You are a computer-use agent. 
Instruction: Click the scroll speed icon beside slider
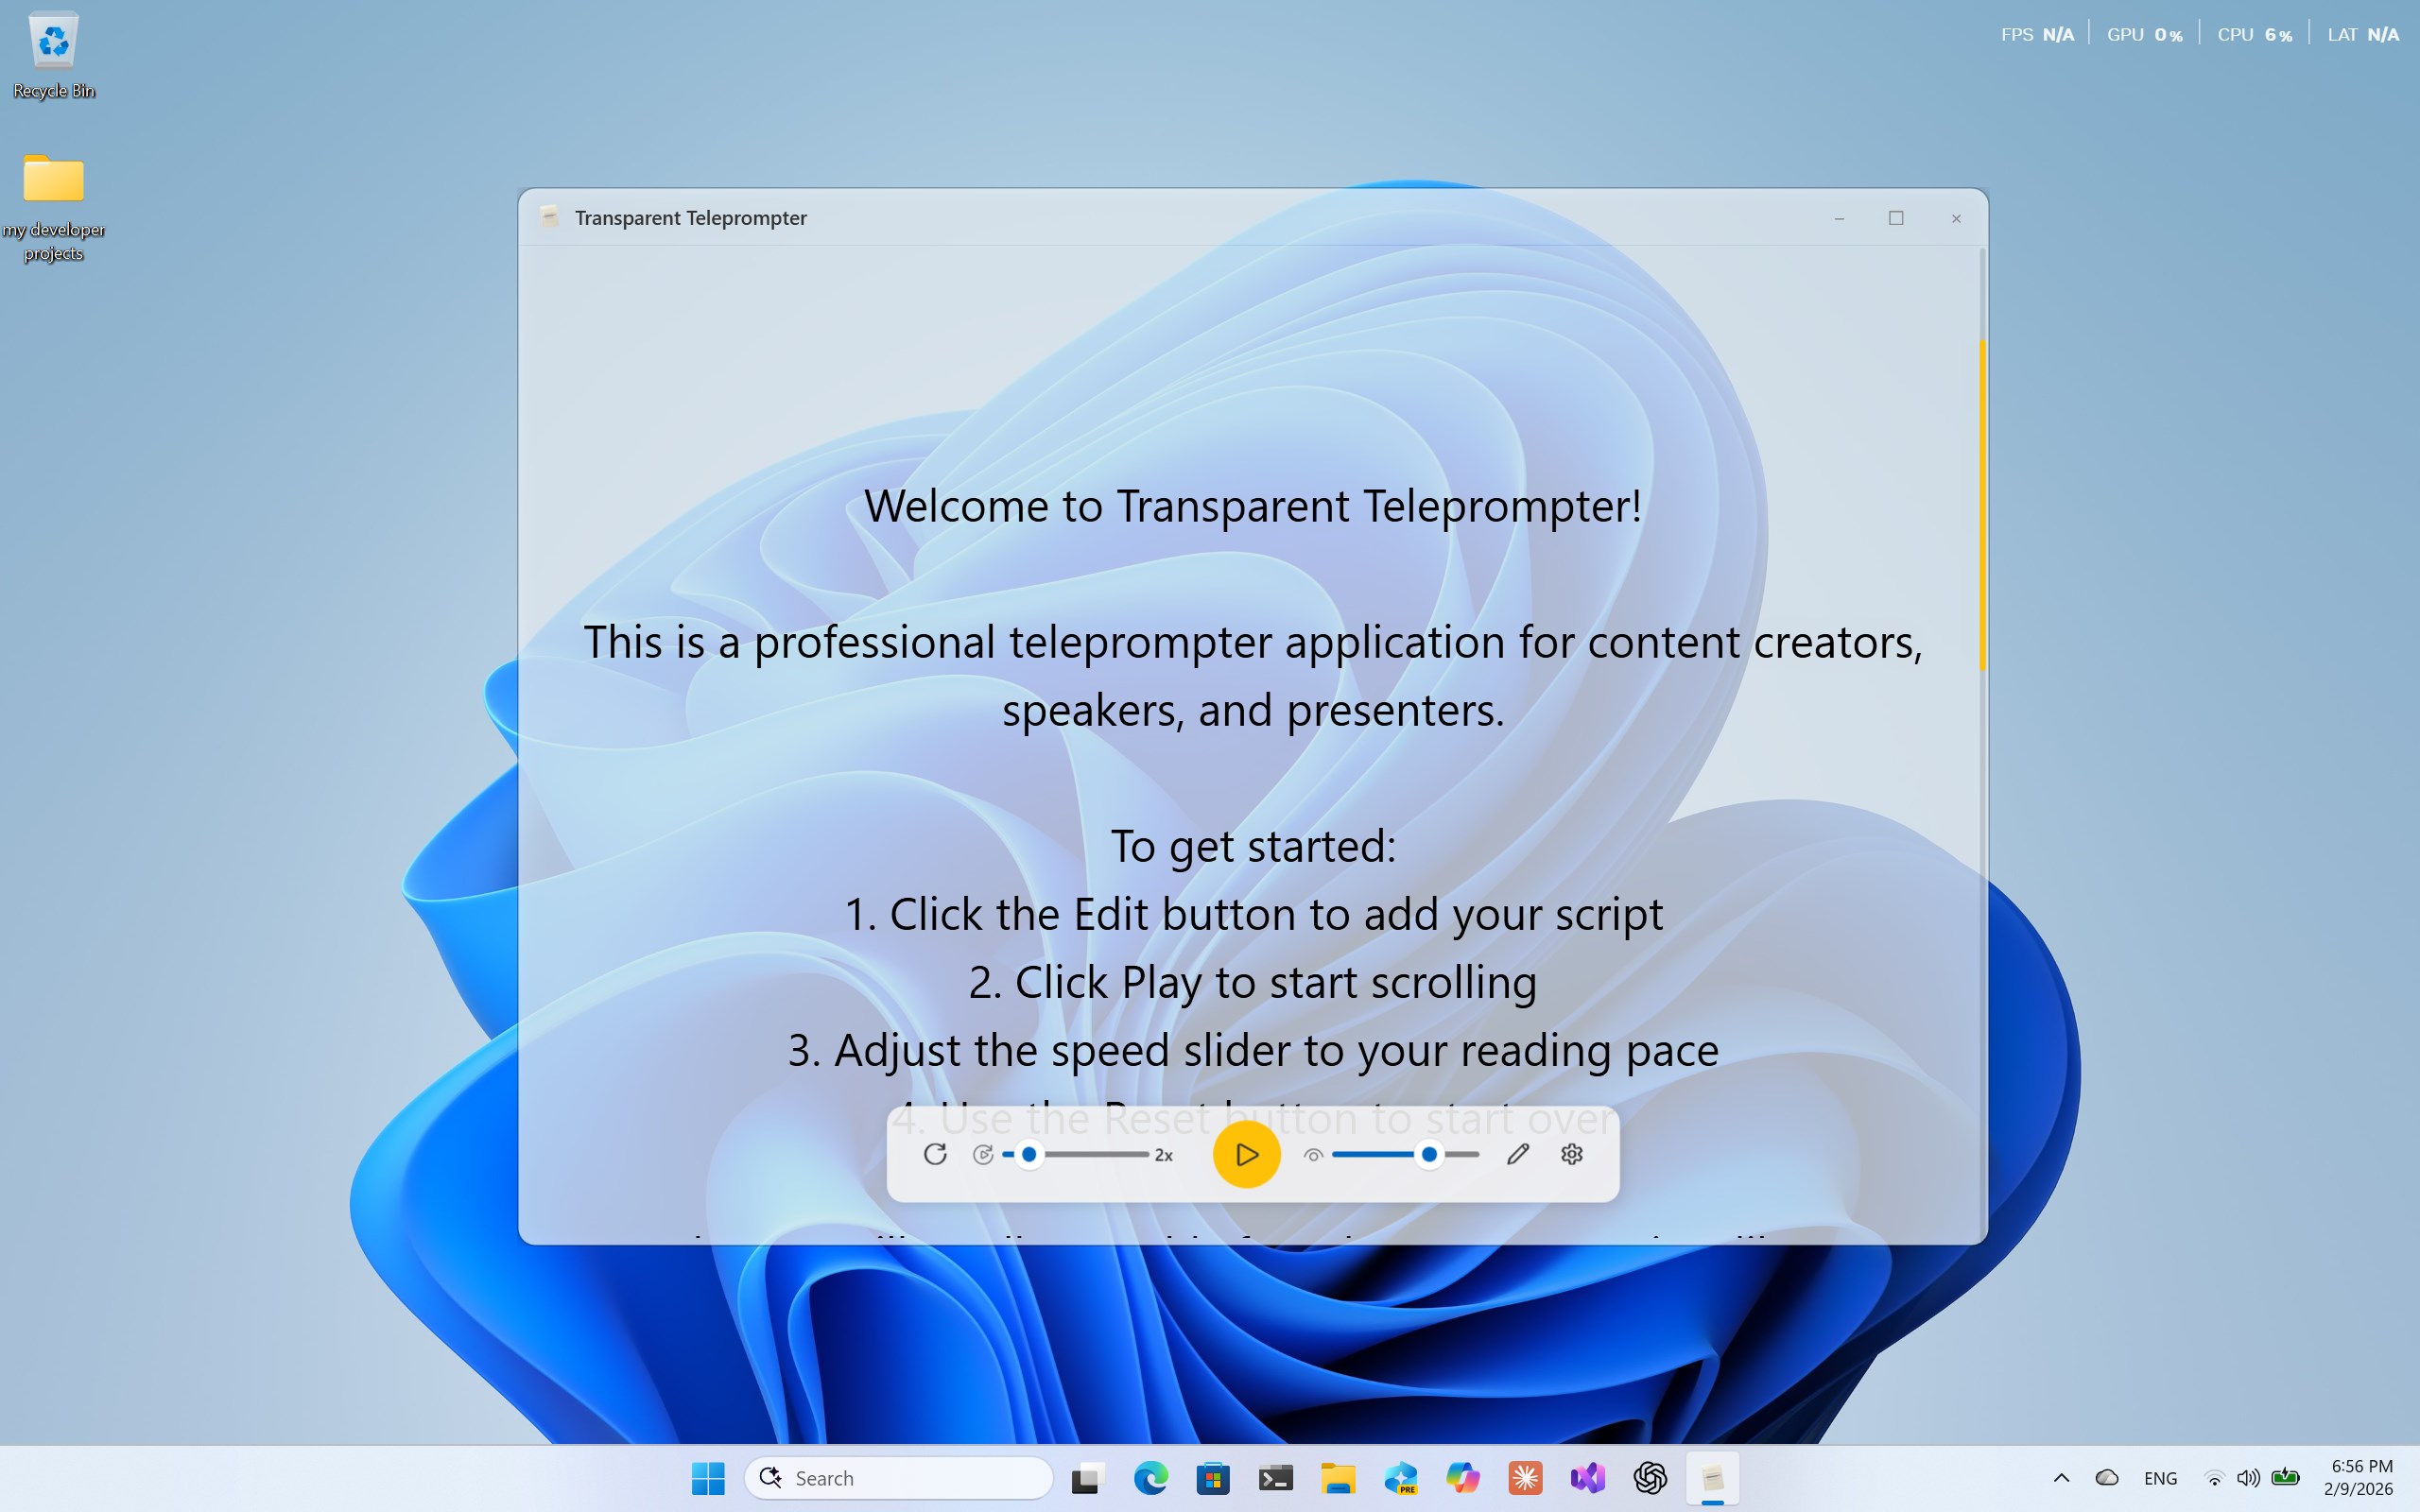(983, 1154)
